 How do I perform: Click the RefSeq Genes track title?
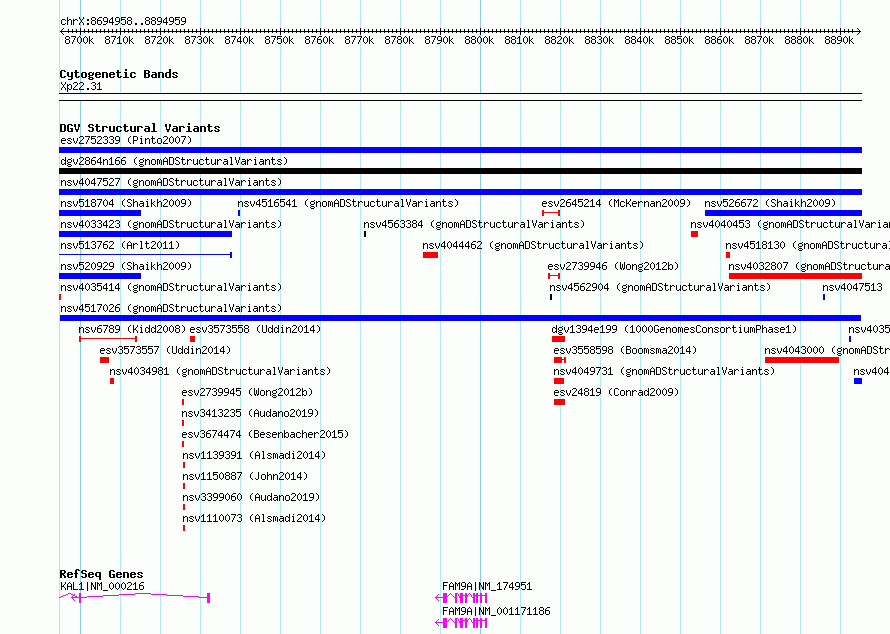[x=101, y=574]
